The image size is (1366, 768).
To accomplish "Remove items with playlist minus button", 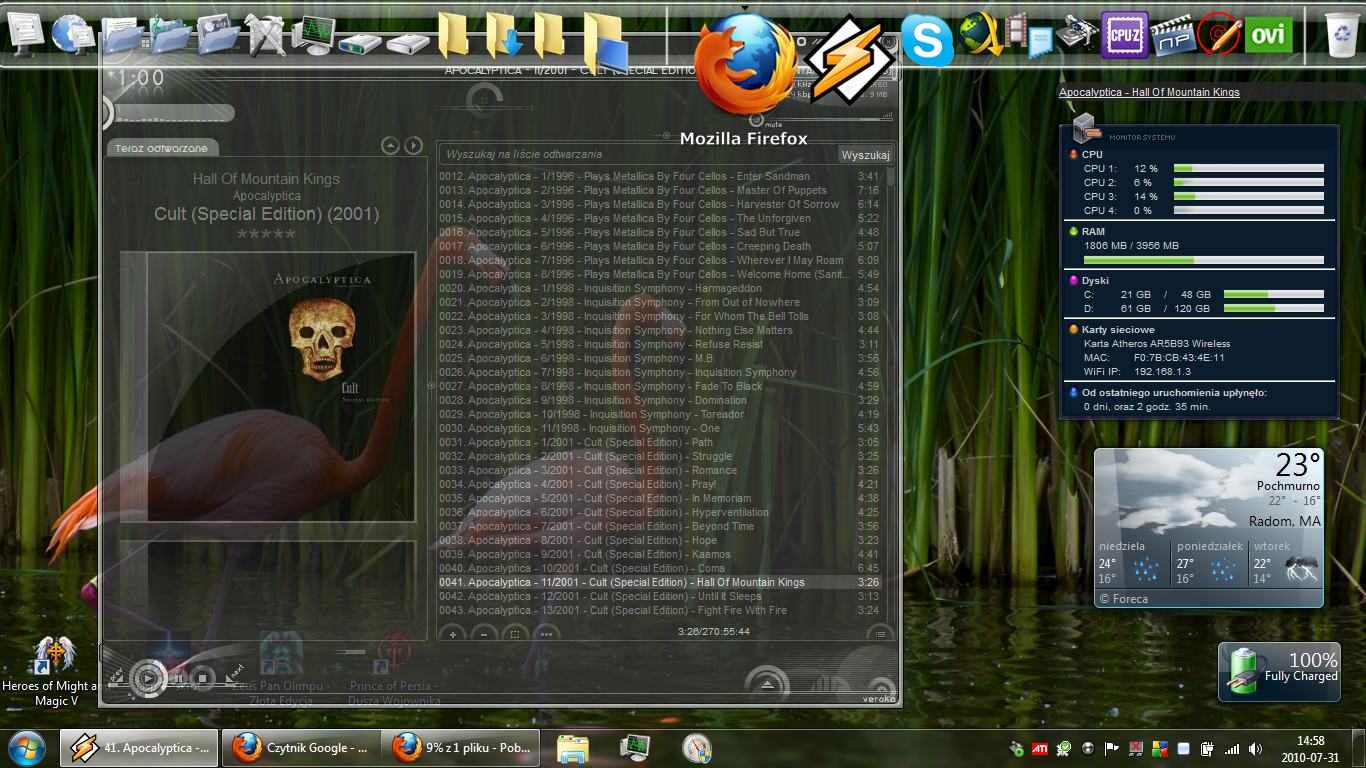I will [x=483, y=633].
